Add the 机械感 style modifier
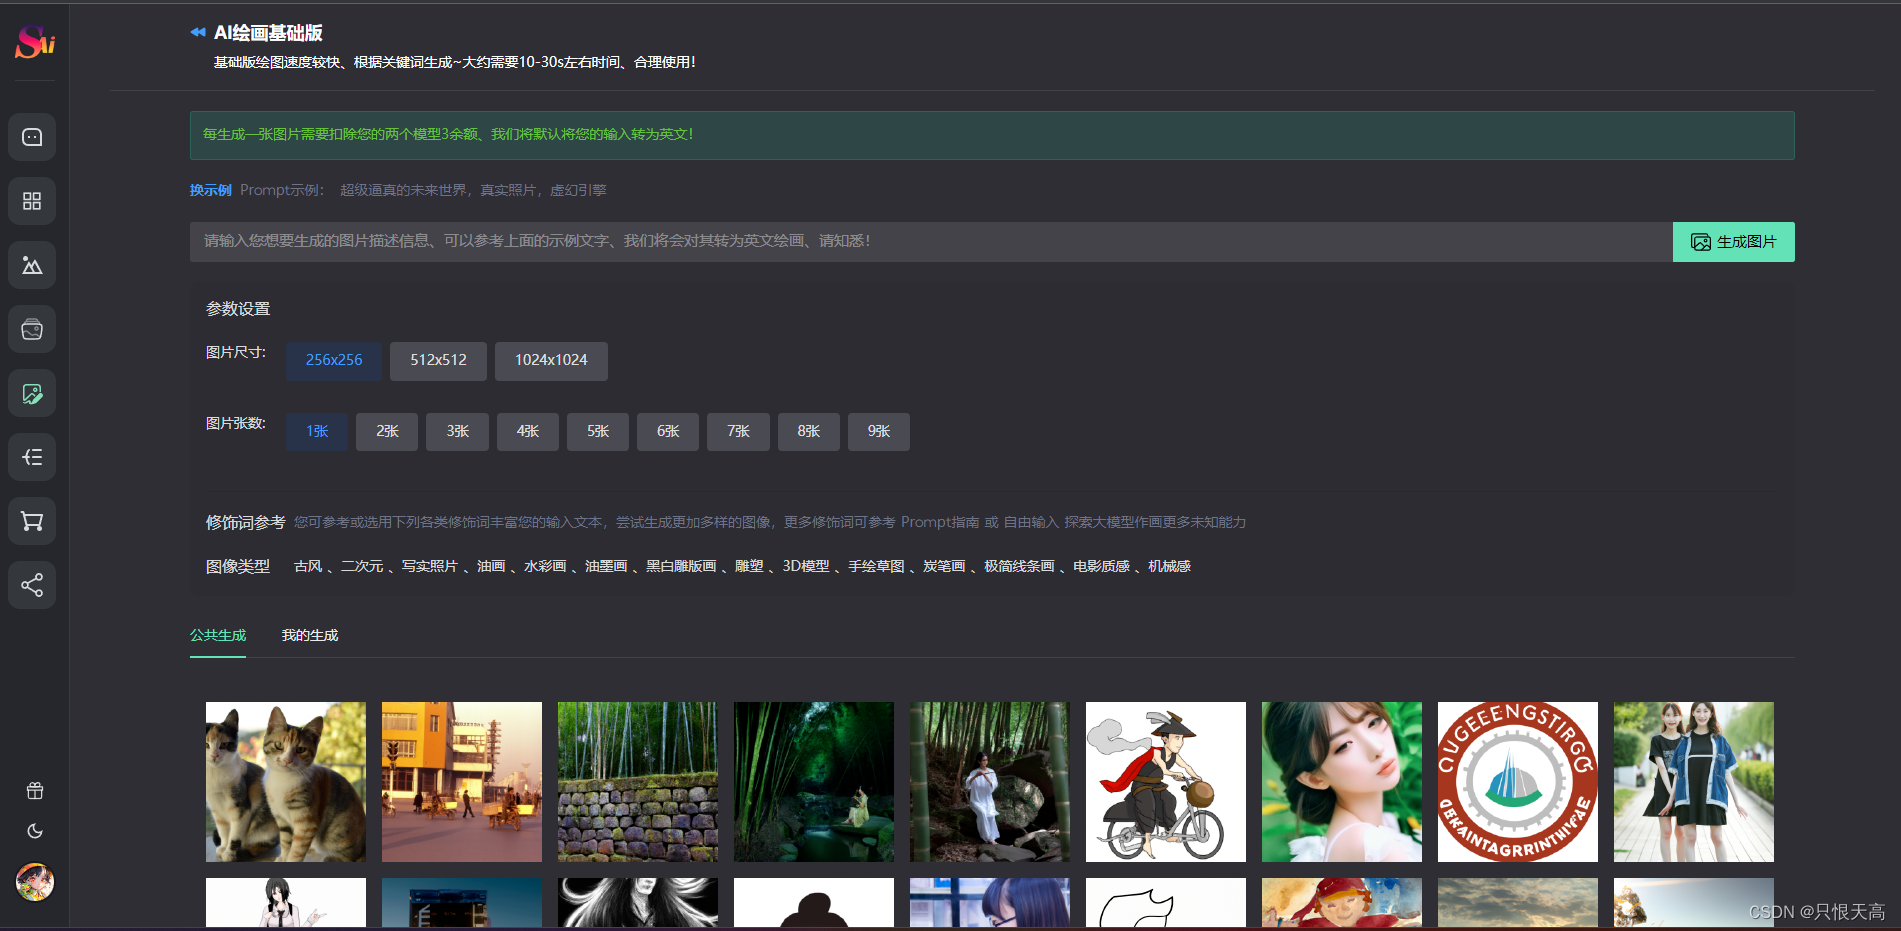1901x931 pixels. point(1169,567)
